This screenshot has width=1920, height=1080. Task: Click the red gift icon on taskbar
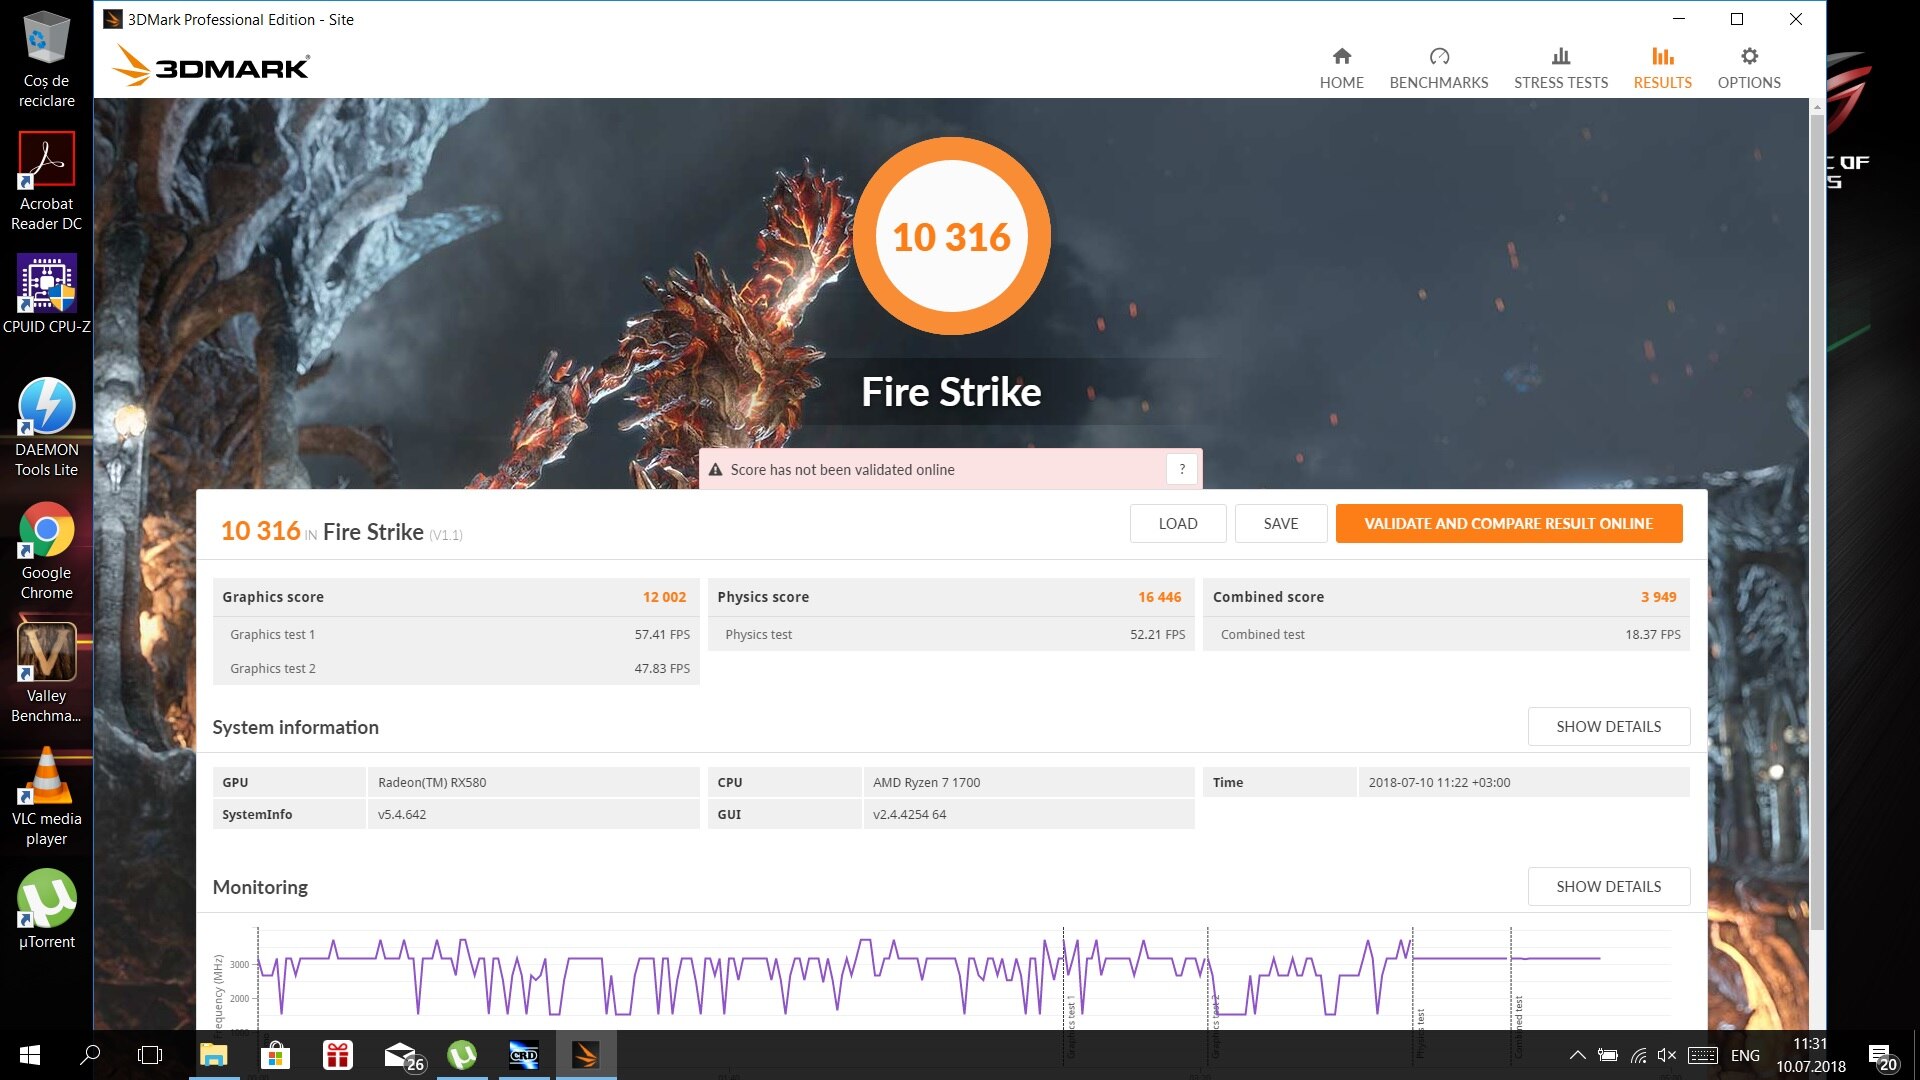point(338,1055)
